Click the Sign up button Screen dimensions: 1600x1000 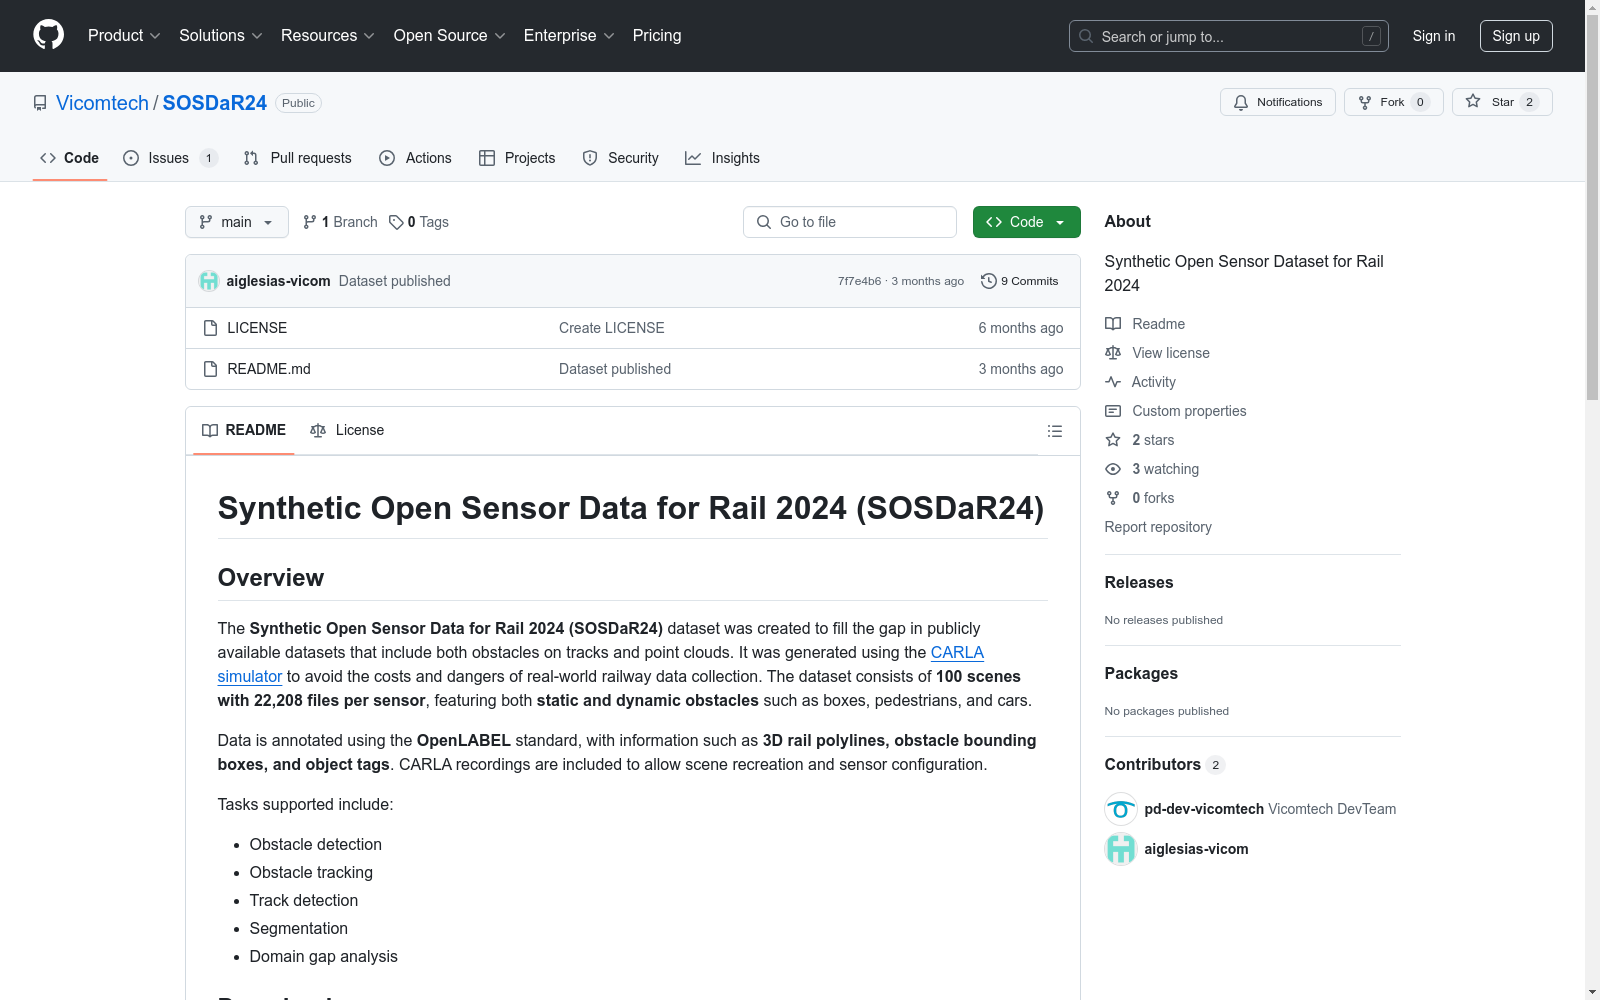tap(1516, 36)
